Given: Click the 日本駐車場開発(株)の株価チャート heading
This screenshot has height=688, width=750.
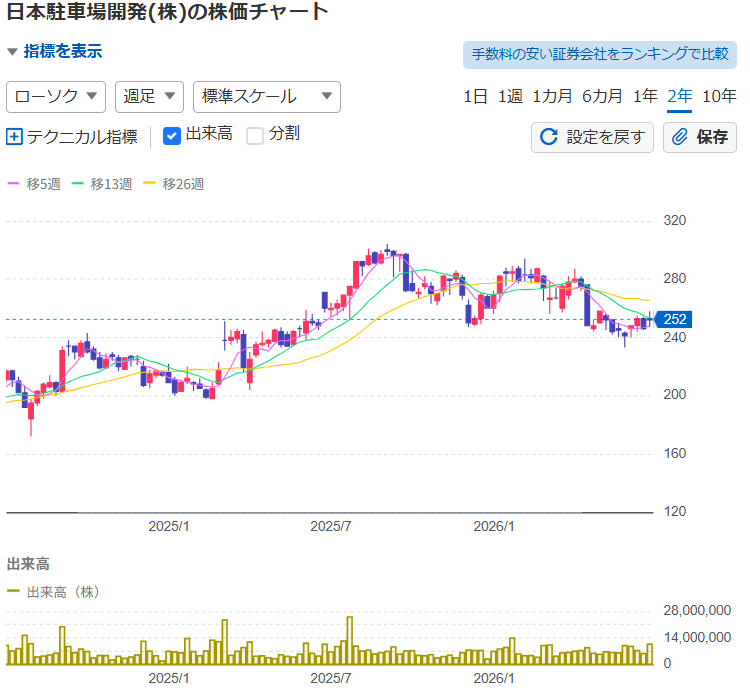Looking at the screenshot, I should click(x=167, y=11).
